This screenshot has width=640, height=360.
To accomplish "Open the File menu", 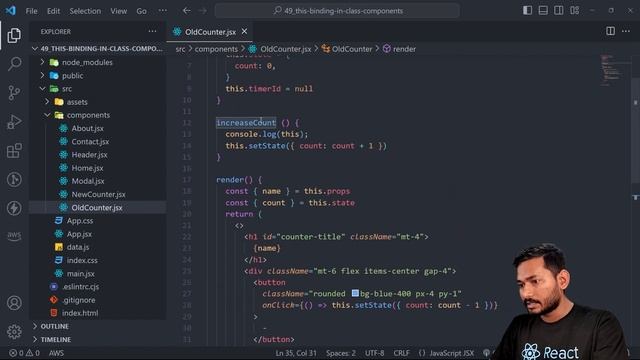I will pos(31,11).
